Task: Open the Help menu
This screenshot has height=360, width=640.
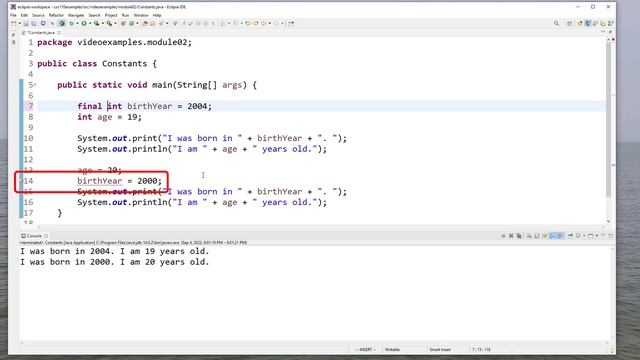Action: [x=157, y=15]
